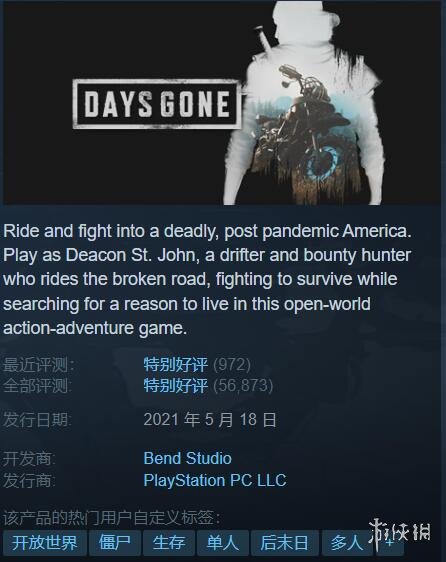Select the 开放世界 tag
The image size is (446, 562).
45,543
